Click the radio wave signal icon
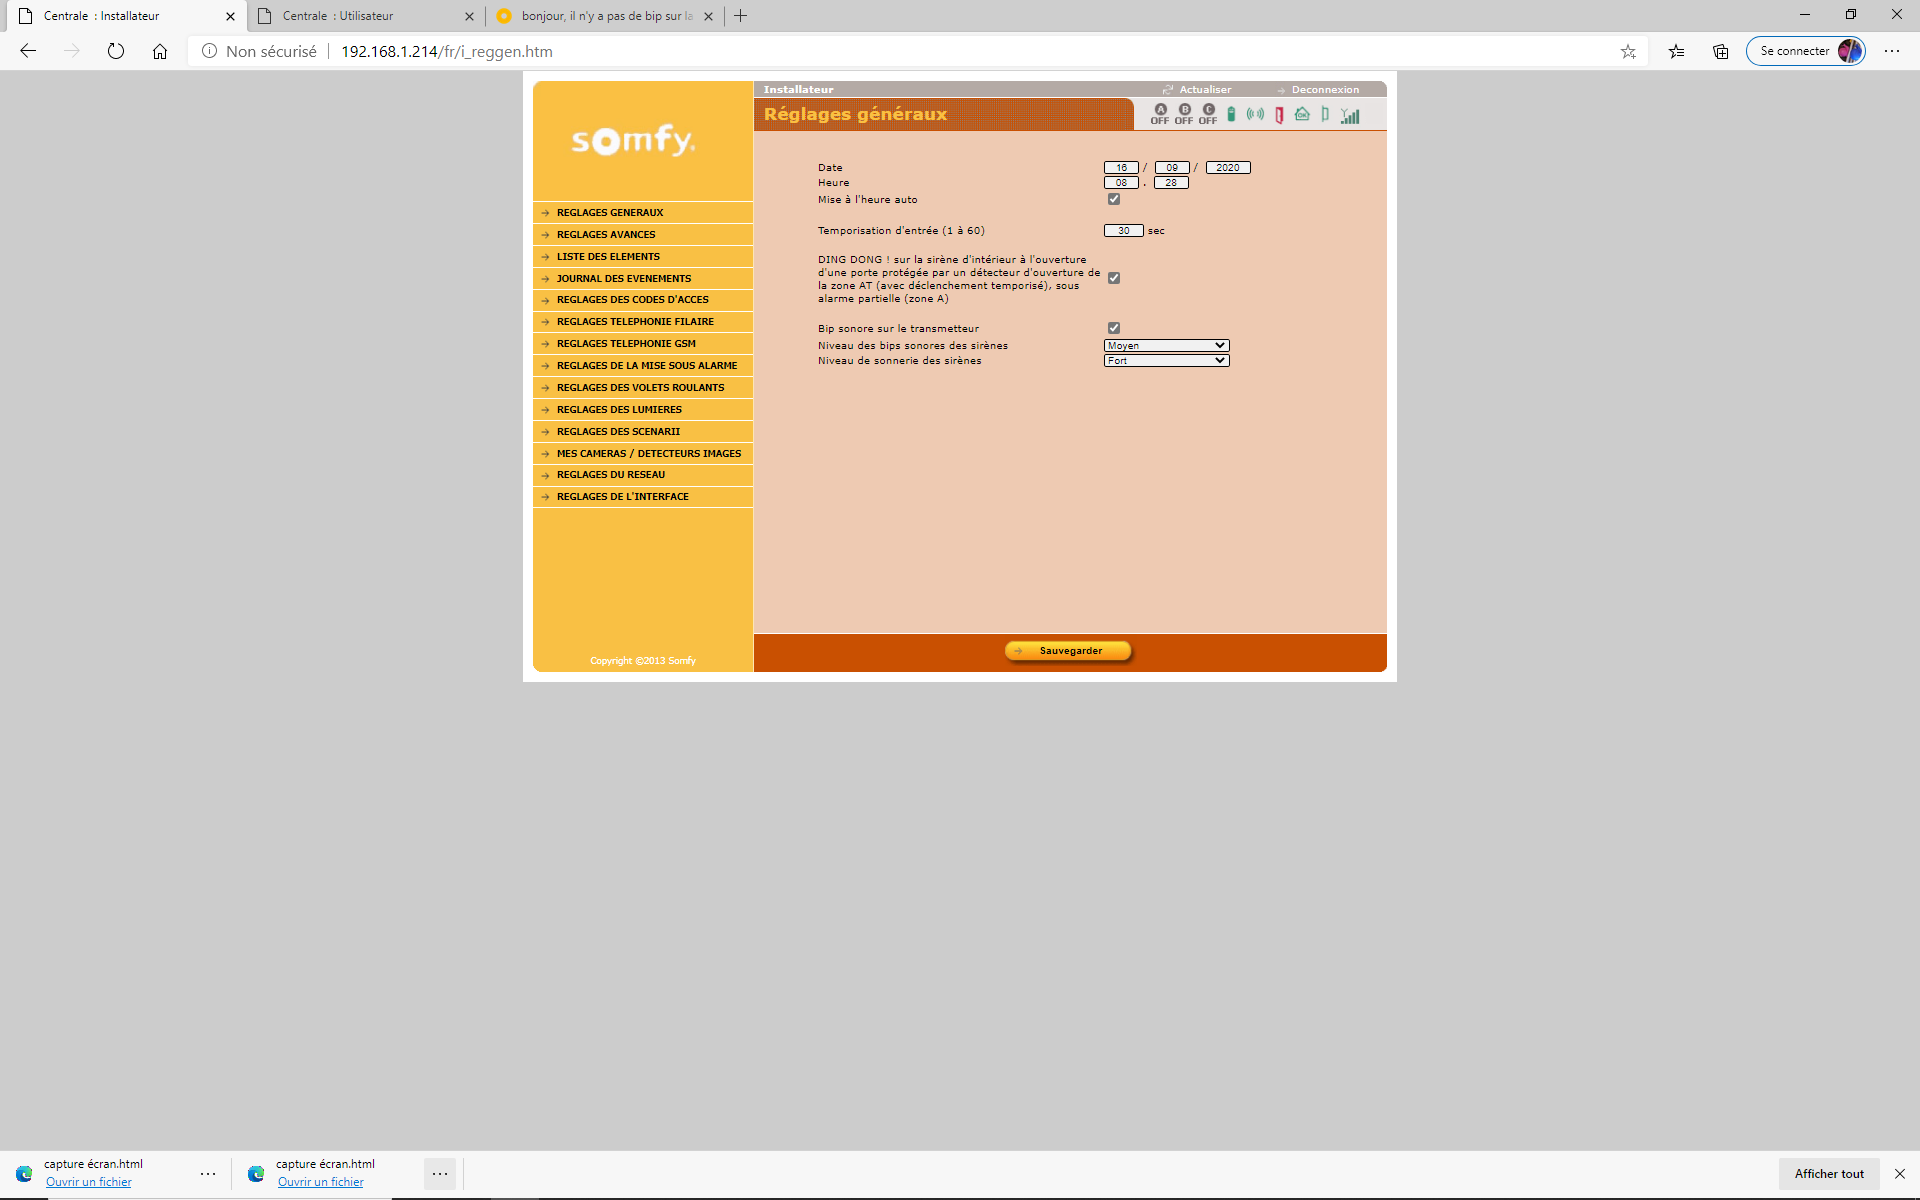 pos(1255,114)
